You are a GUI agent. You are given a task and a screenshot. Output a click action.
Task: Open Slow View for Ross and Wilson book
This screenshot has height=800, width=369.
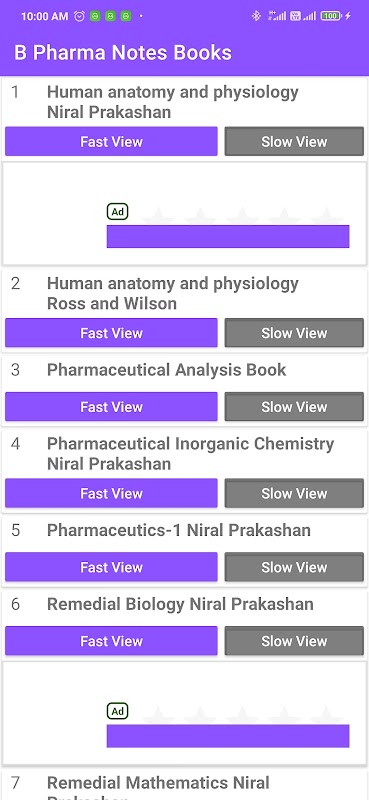(x=294, y=333)
